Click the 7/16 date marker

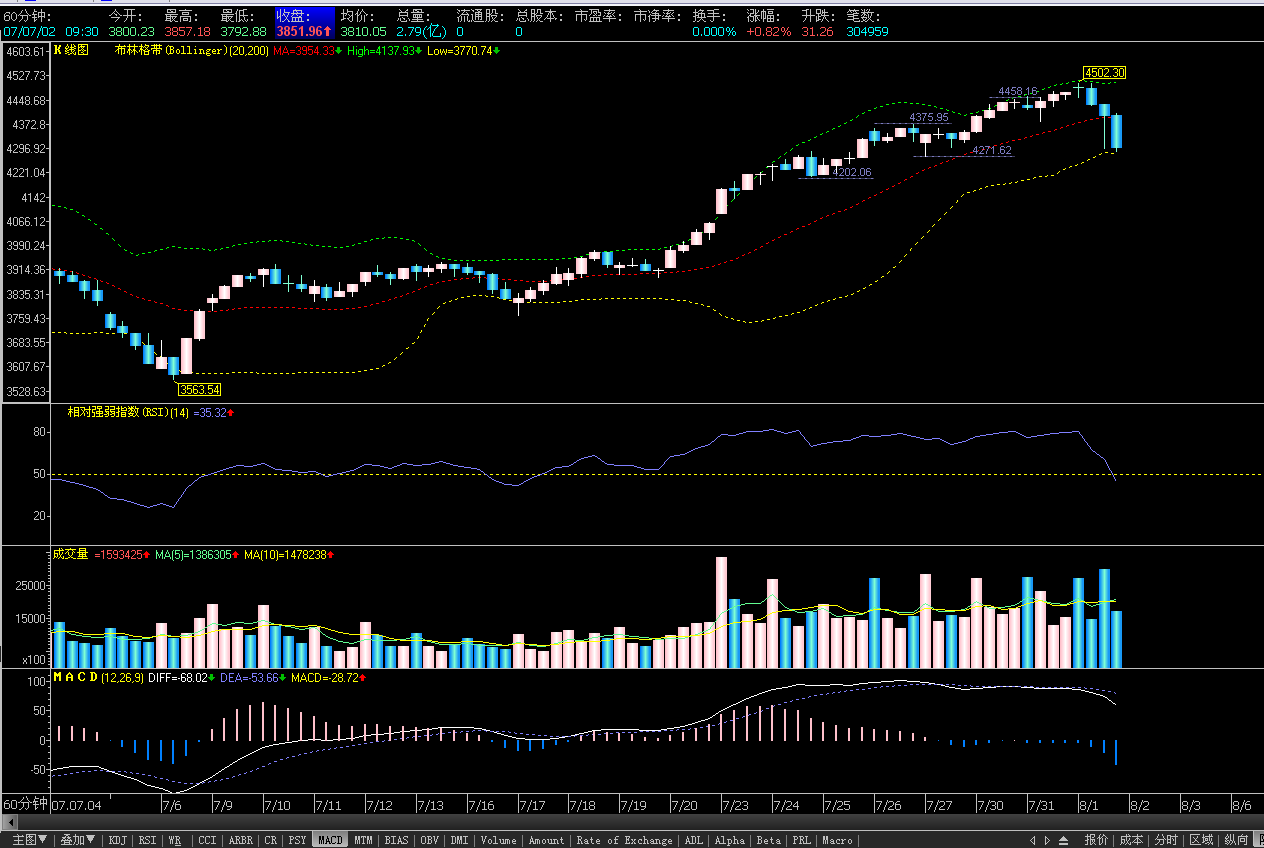pyautogui.click(x=481, y=805)
